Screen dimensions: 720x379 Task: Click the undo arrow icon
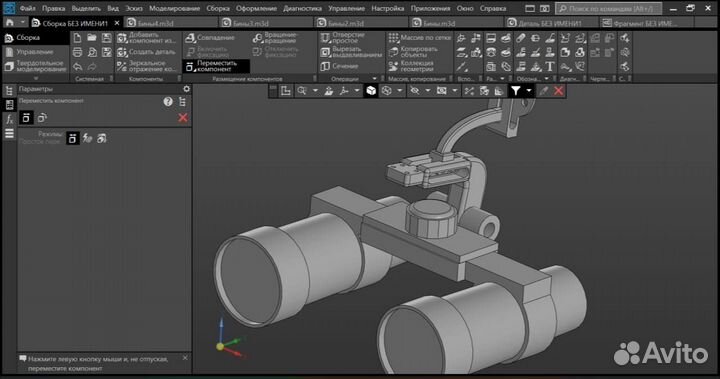tap(77, 67)
